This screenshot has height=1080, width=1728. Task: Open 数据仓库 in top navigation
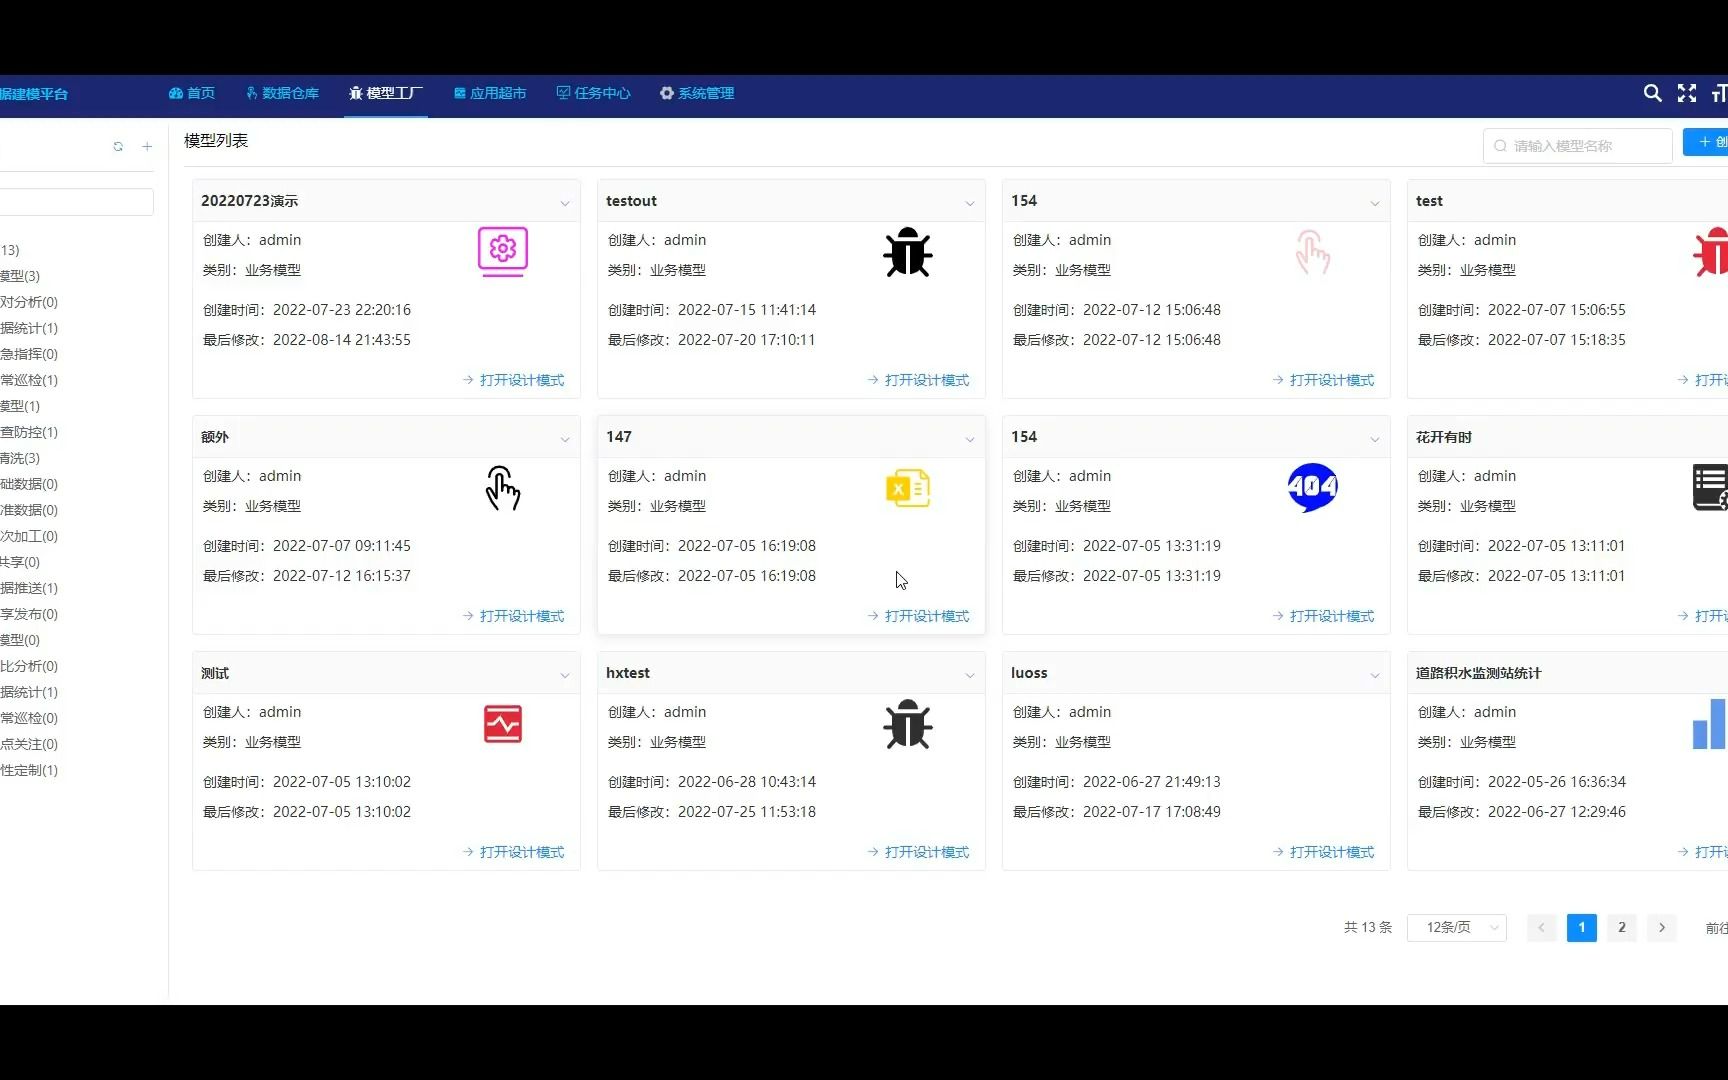(282, 93)
